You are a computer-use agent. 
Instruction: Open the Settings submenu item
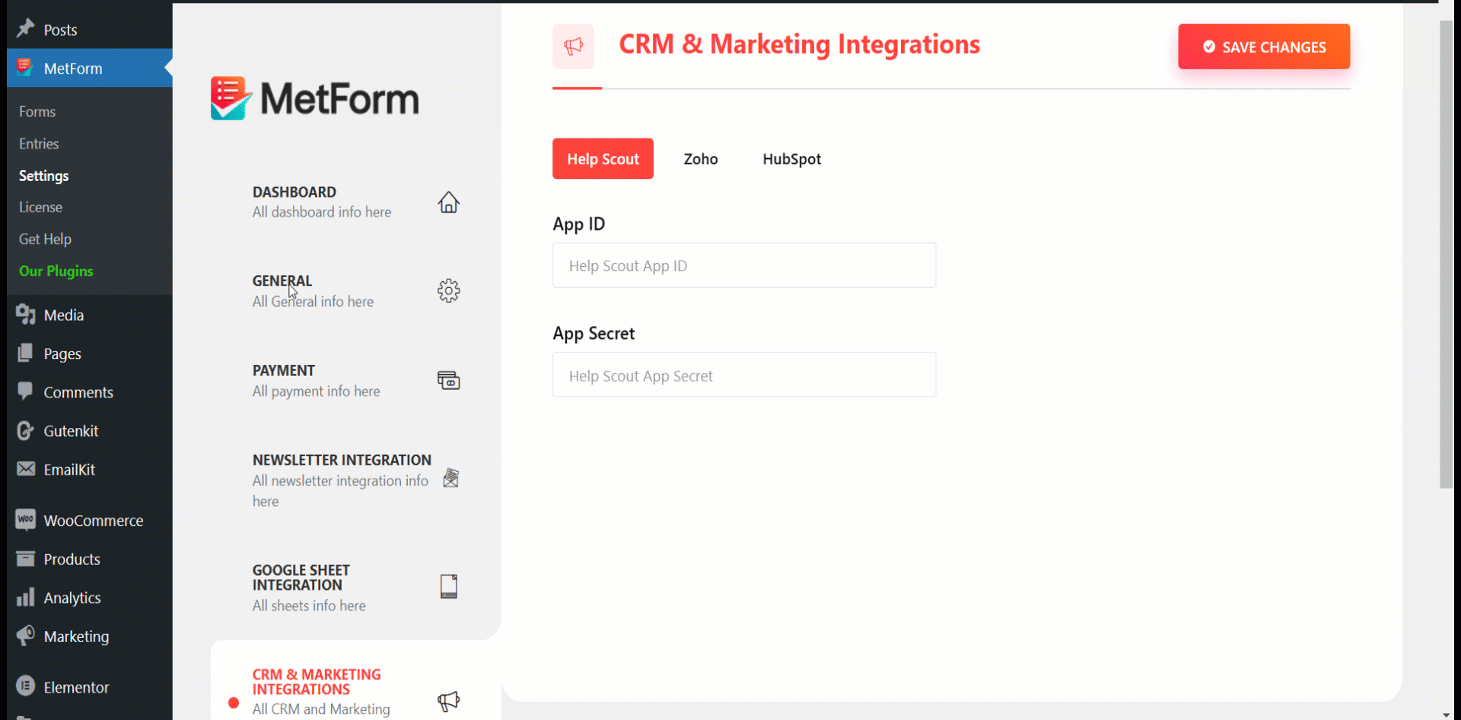(x=44, y=176)
